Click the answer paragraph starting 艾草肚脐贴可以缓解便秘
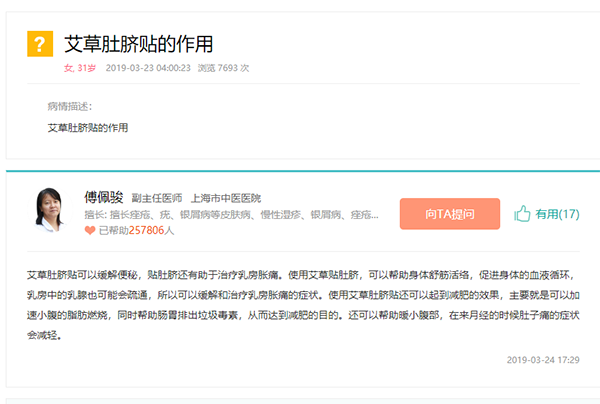The image size is (600, 404). pyautogui.click(x=303, y=305)
